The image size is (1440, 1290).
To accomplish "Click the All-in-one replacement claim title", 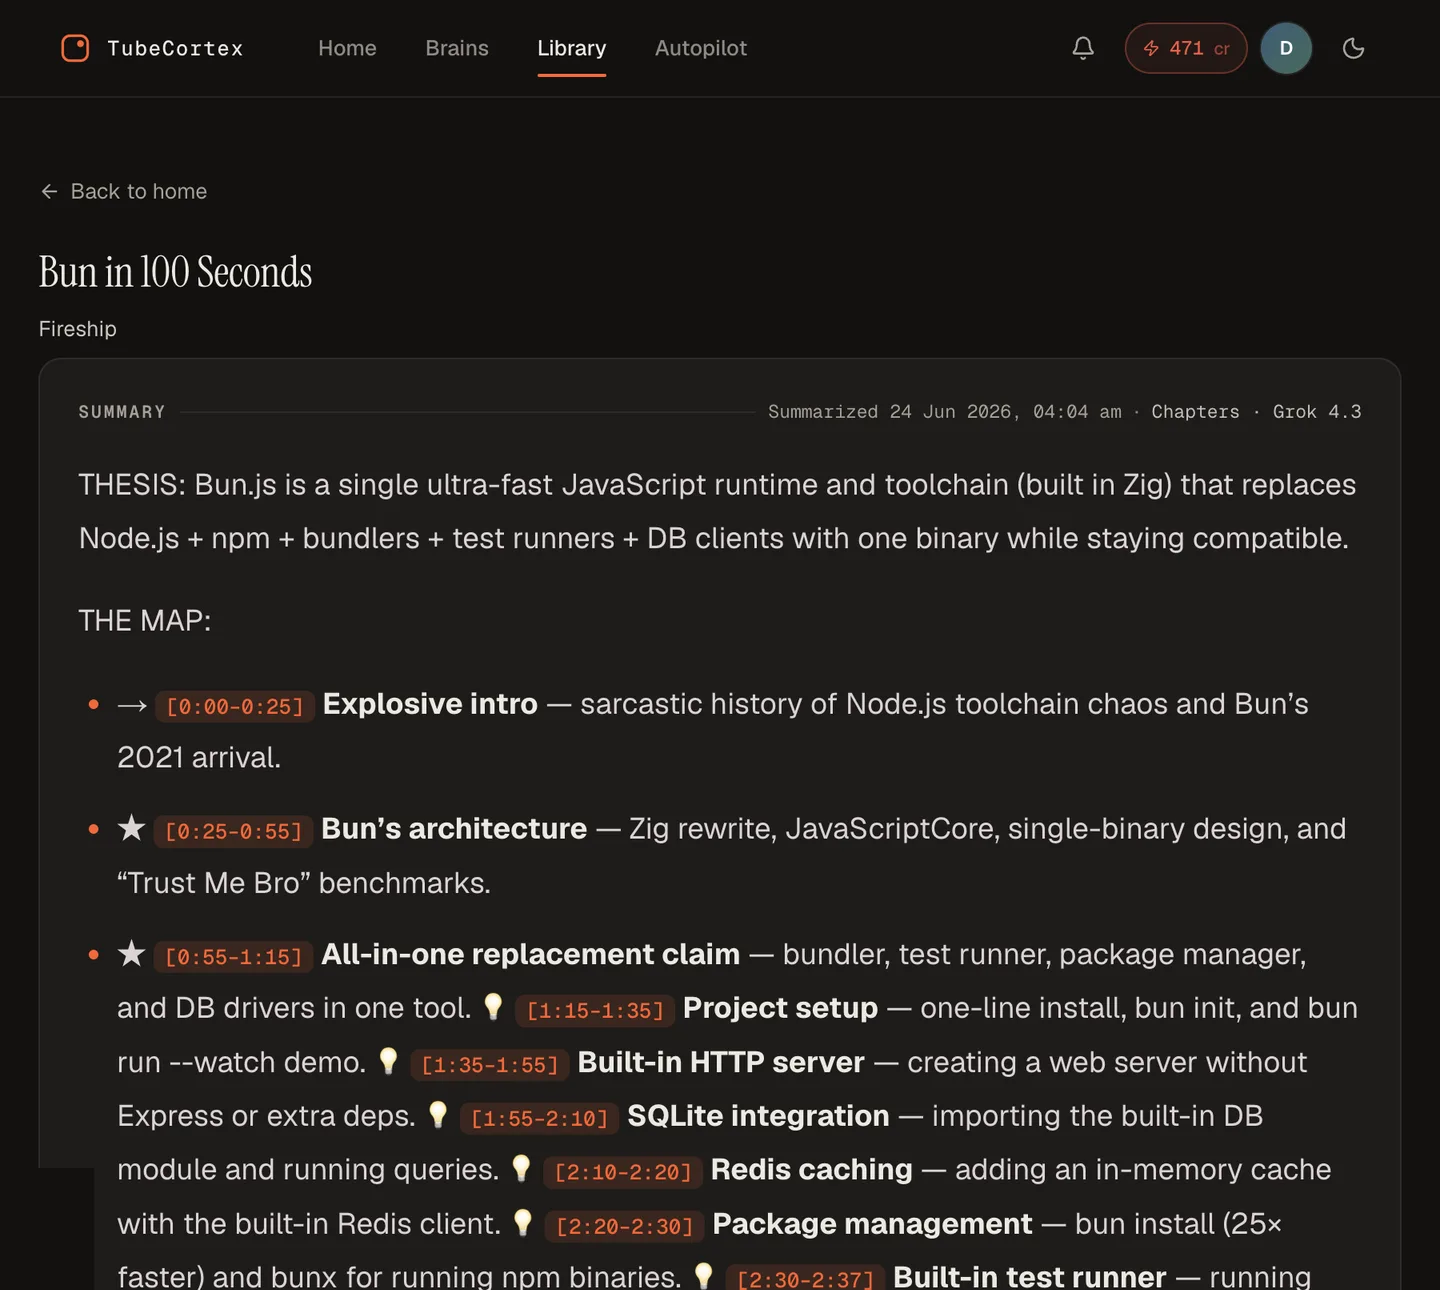I will (531, 955).
